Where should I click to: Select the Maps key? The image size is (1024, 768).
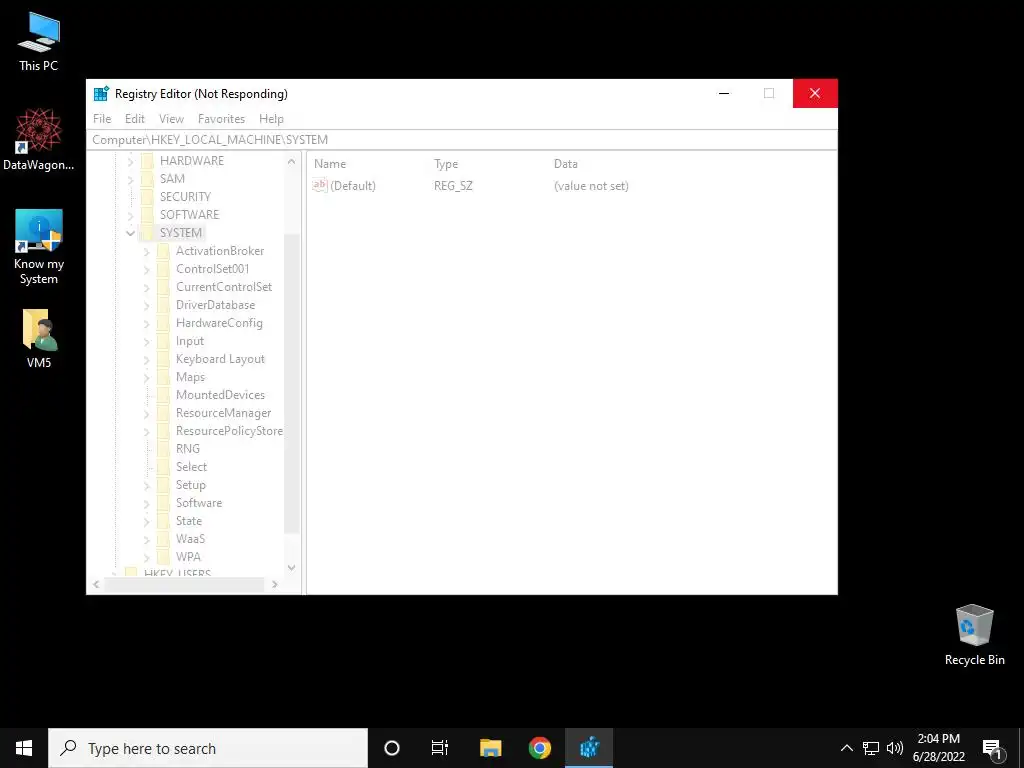tap(190, 377)
